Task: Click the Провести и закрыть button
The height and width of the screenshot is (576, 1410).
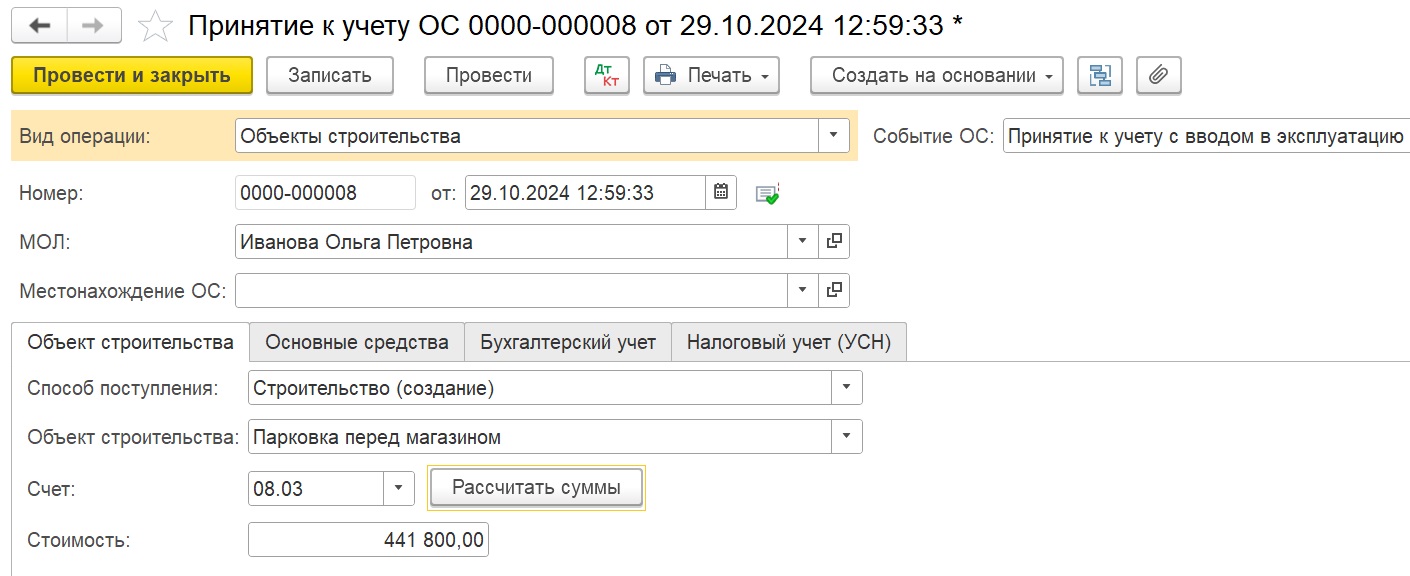Action: 132,75
